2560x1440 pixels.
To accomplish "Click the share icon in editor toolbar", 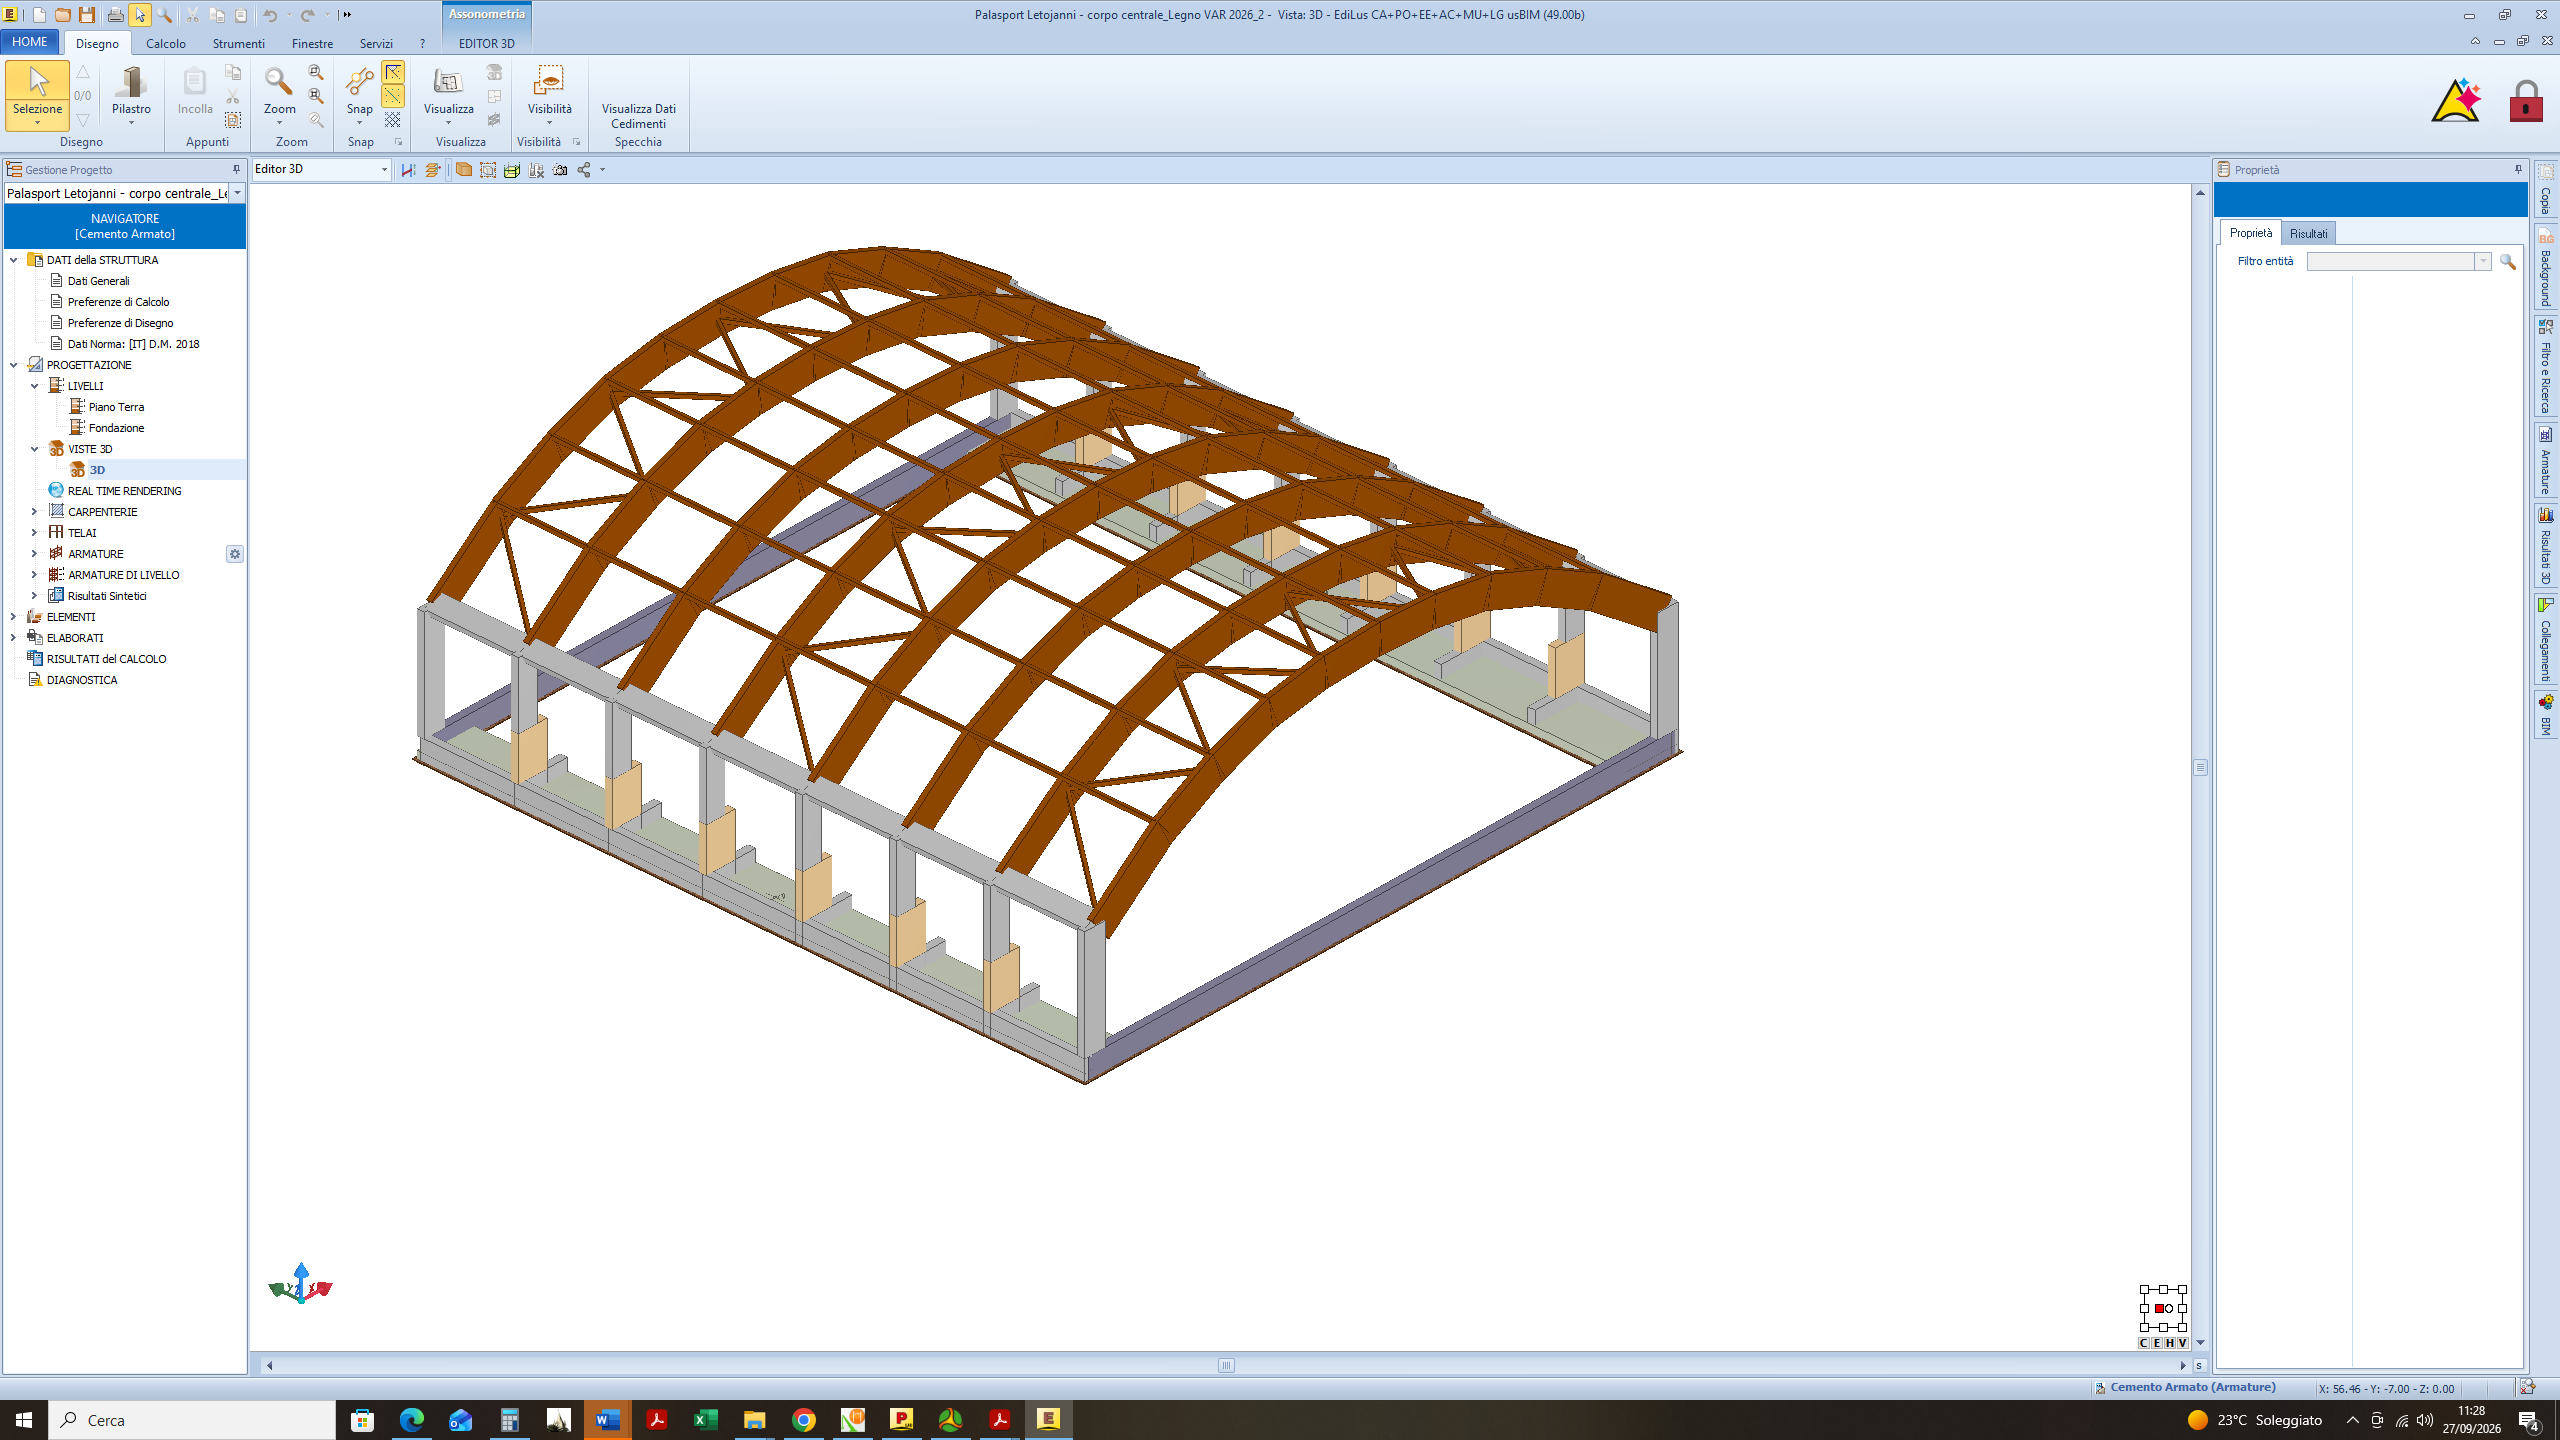I will click(x=584, y=170).
